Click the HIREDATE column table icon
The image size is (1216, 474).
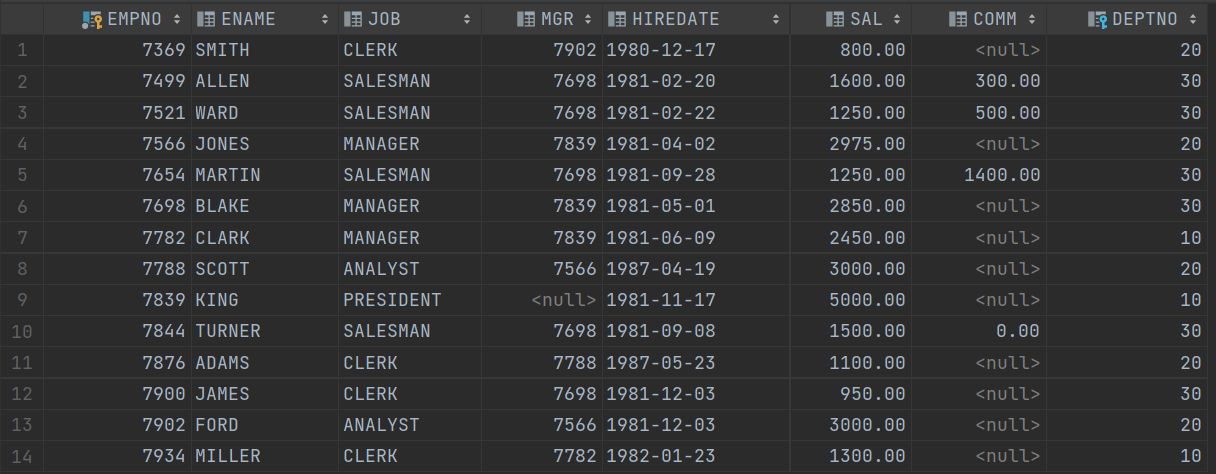click(617, 19)
